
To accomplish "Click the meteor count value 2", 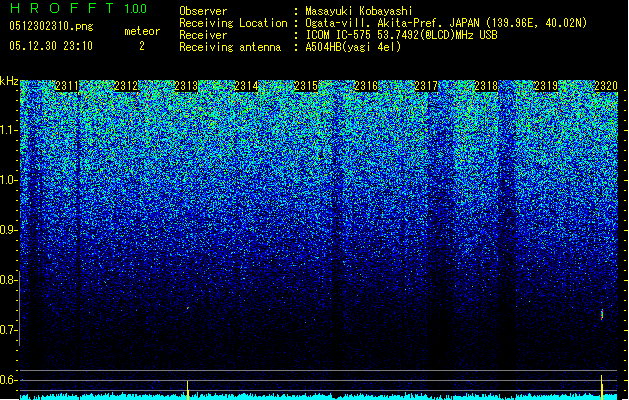I will point(142,46).
